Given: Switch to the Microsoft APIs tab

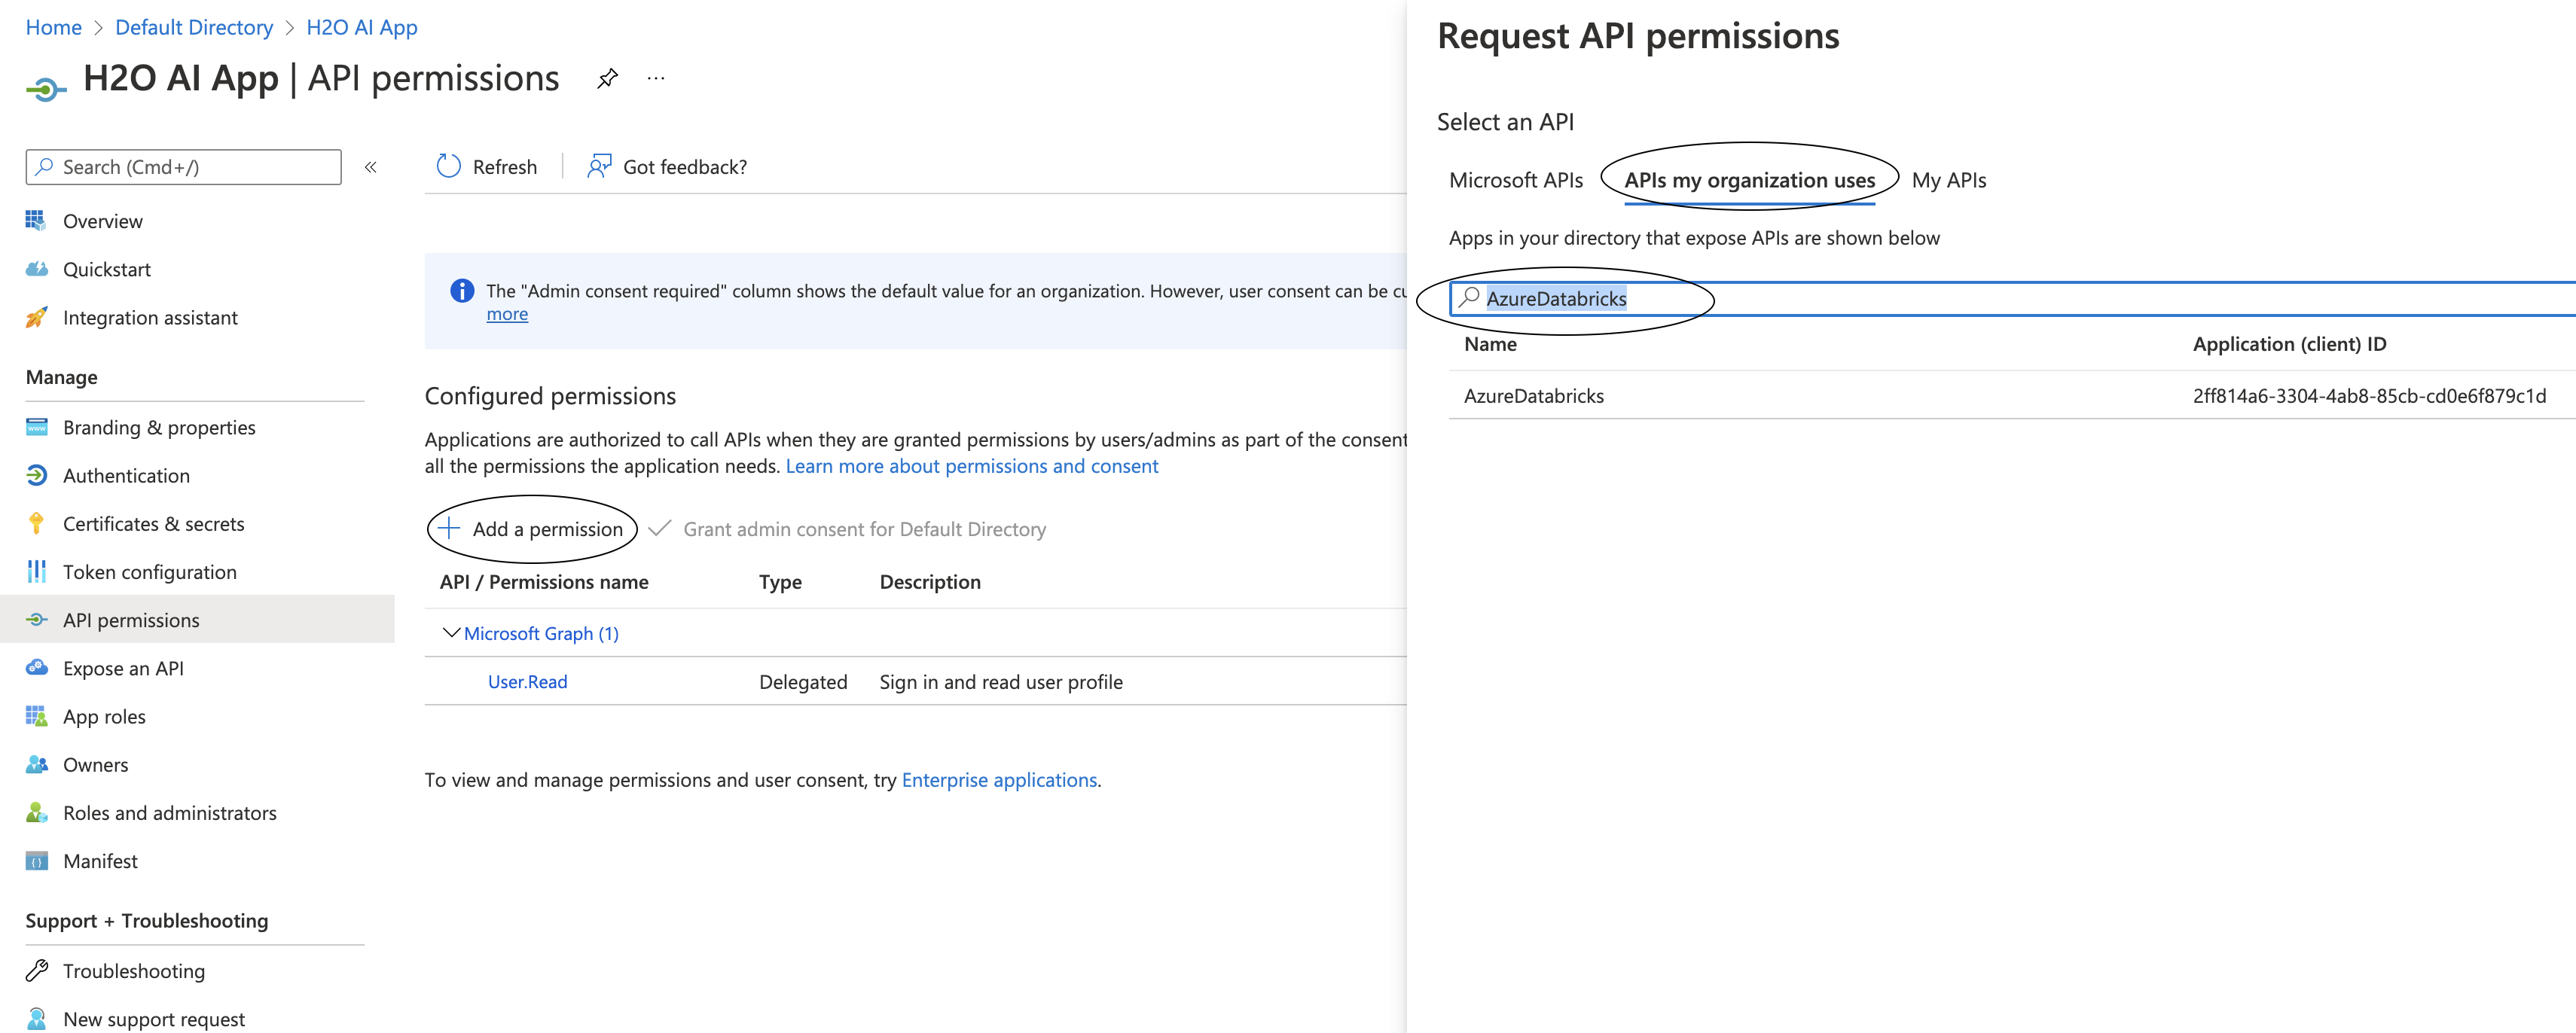Looking at the screenshot, I should click(1515, 180).
